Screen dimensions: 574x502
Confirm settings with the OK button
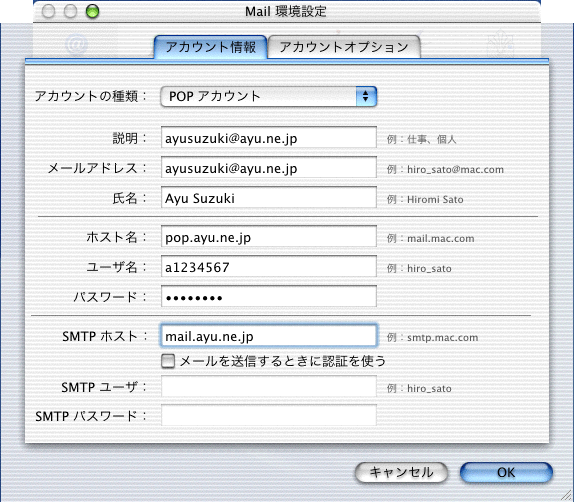click(506, 472)
